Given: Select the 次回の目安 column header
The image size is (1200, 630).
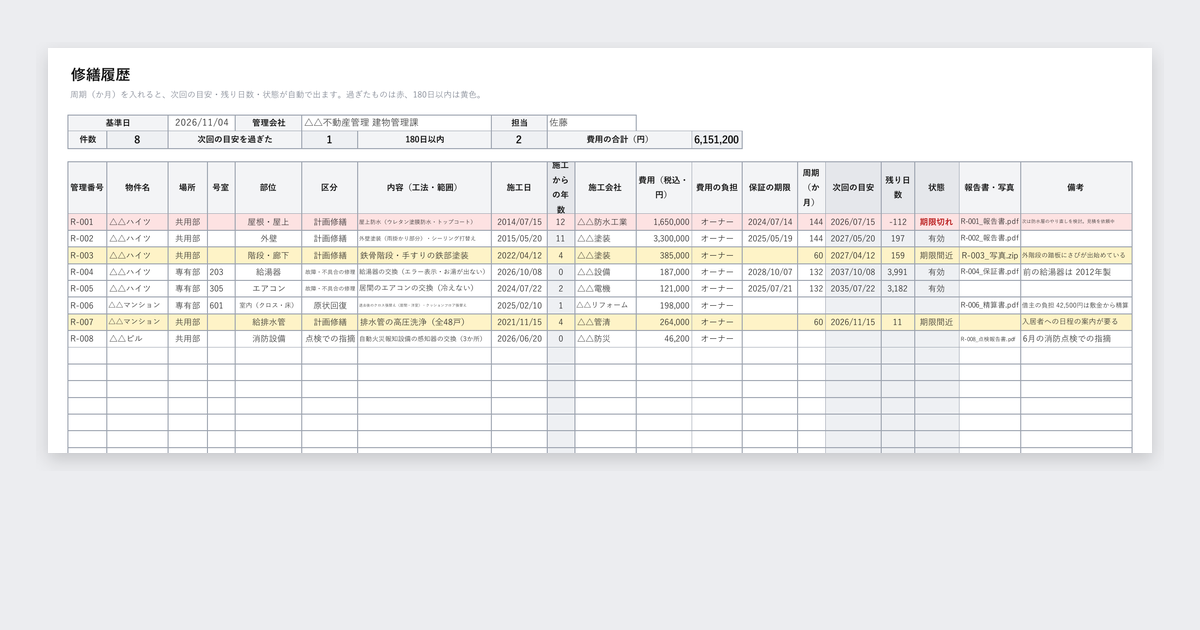Looking at the screenshot, I should pos(853,187).
